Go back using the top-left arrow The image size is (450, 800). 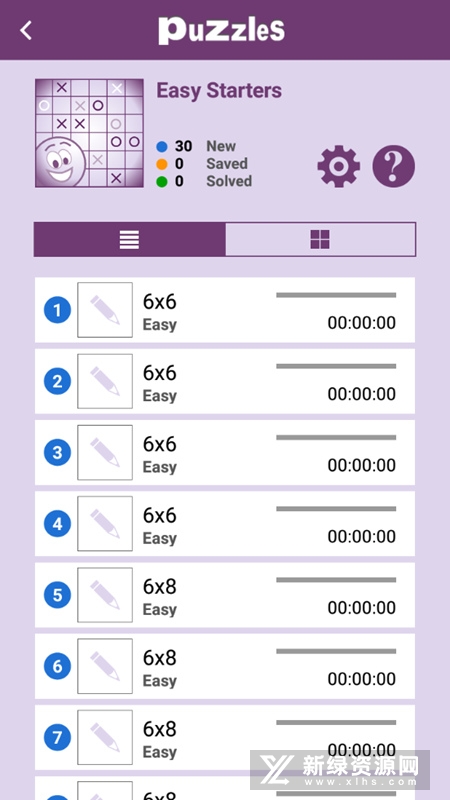coord(26,31)
